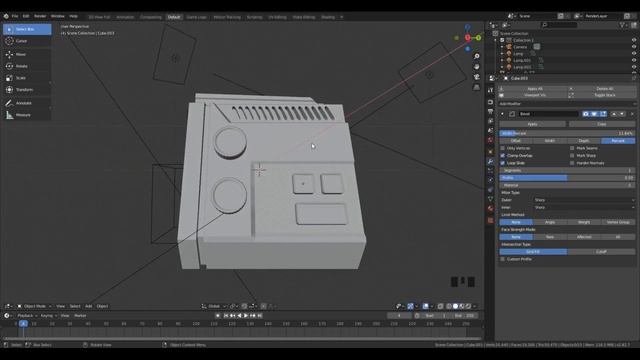Toggle X-ray mode in viewport header

tap(440, 306)
